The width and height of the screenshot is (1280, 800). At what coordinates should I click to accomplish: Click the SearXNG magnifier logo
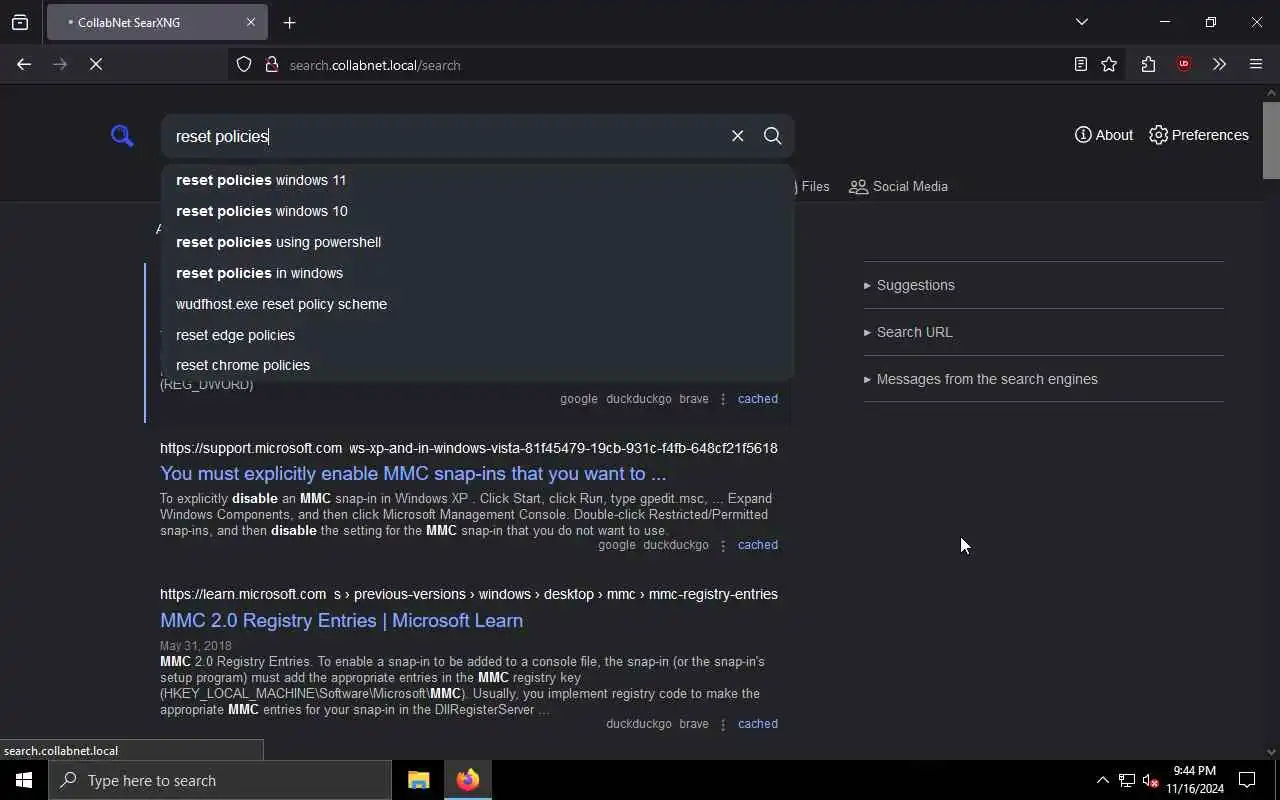[122, 136]
